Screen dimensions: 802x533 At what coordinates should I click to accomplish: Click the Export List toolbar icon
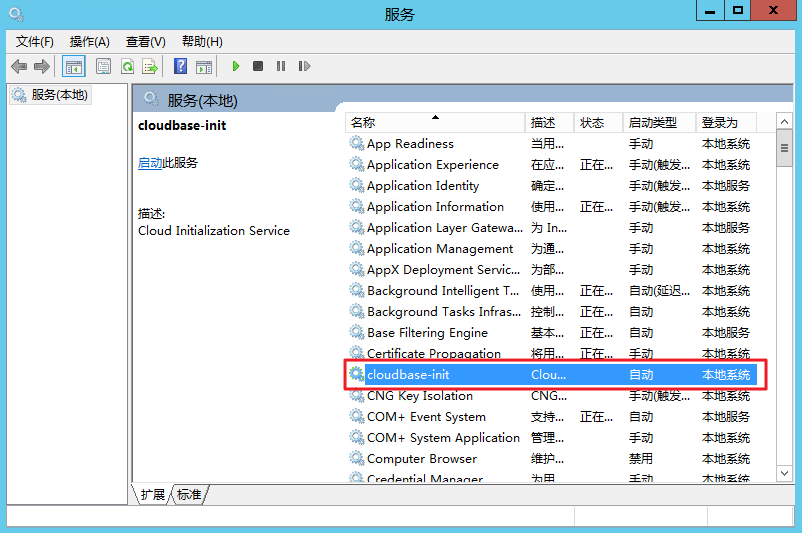(150, 66)
